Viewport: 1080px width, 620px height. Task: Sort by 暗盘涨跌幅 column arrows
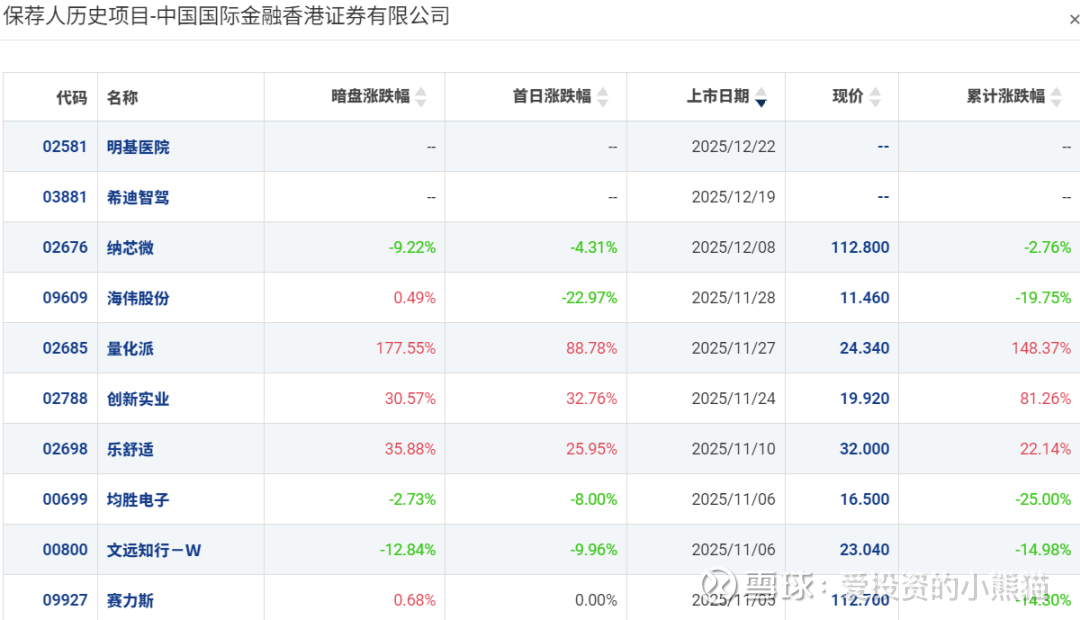click(421, 97)
